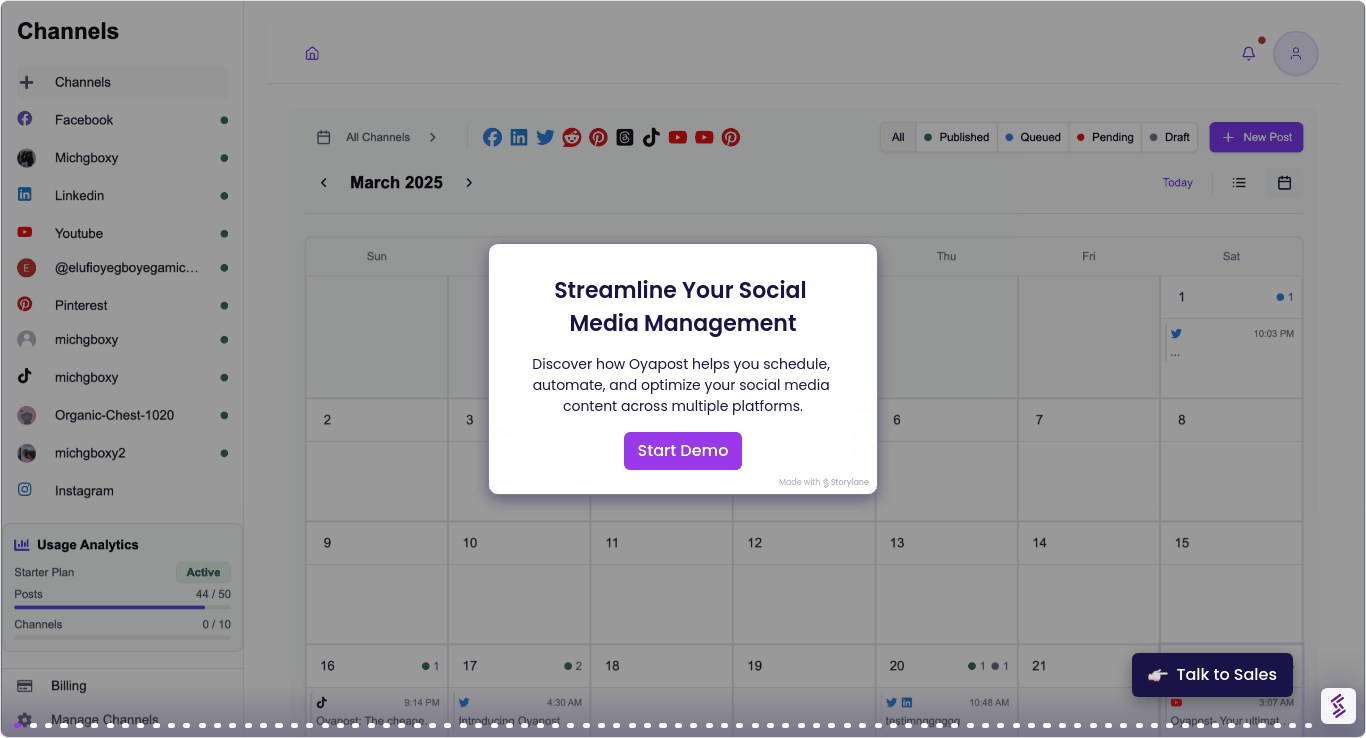The image size is (1366, 738).
Task: Click the Storylane logo in bottom corner
Action: click(1338, 706)
